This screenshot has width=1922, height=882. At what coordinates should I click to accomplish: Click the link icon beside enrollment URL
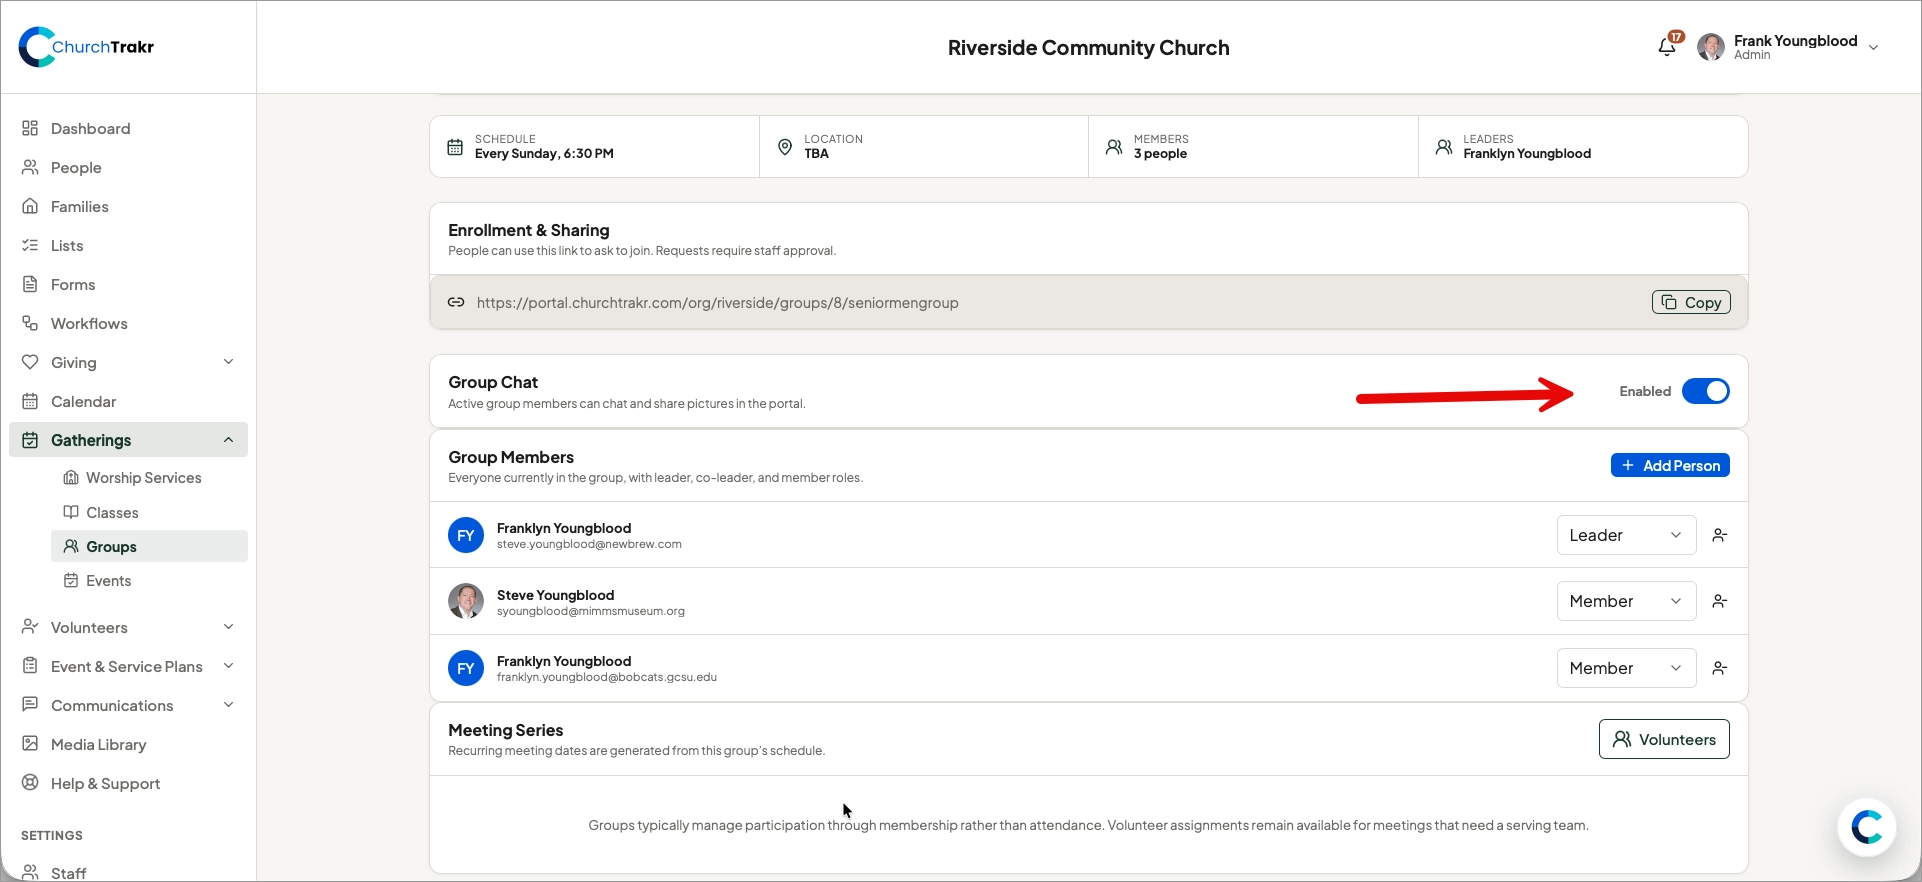click(x=456, y=303)
